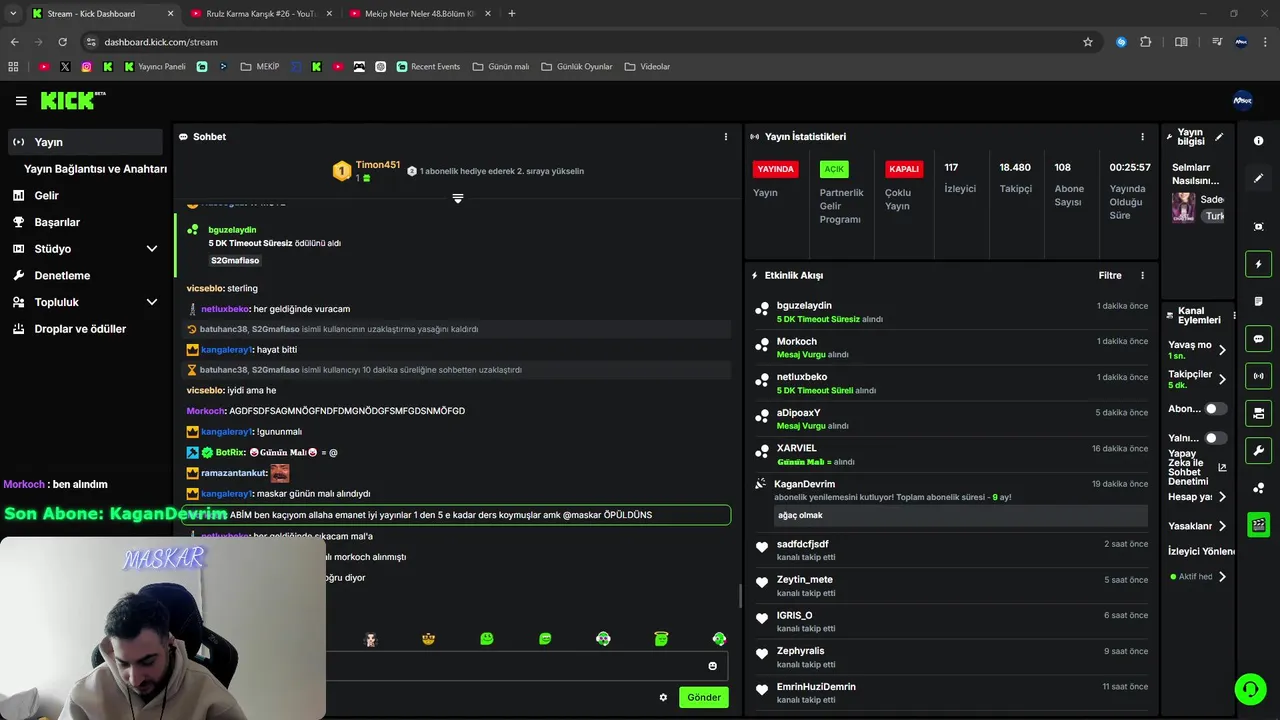This screenshot has height=720, width=1280.
Task: Send chat message with Gönder
Action: click(704, 697)
